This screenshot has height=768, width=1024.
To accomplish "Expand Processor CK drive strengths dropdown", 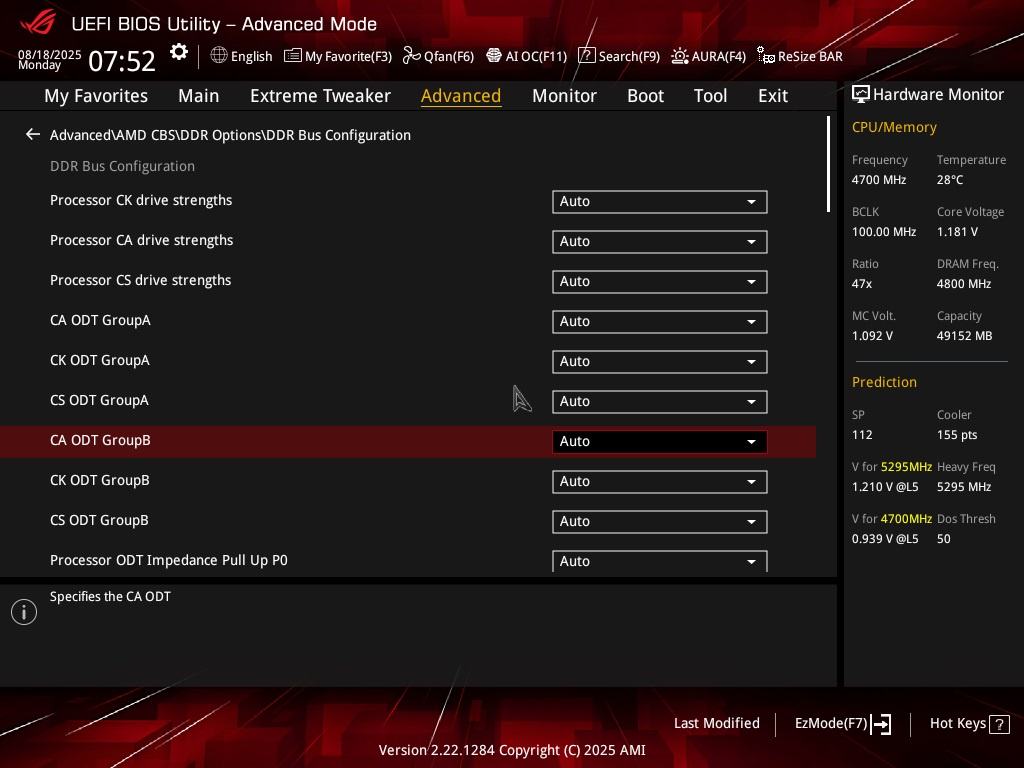I will [x=659, y=201].
